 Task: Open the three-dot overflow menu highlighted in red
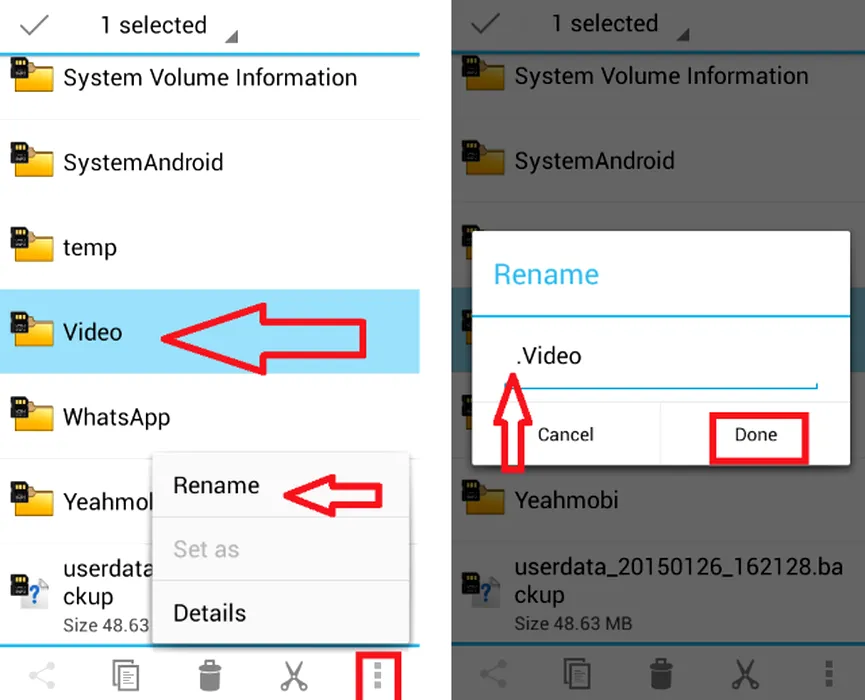point(377,675)
